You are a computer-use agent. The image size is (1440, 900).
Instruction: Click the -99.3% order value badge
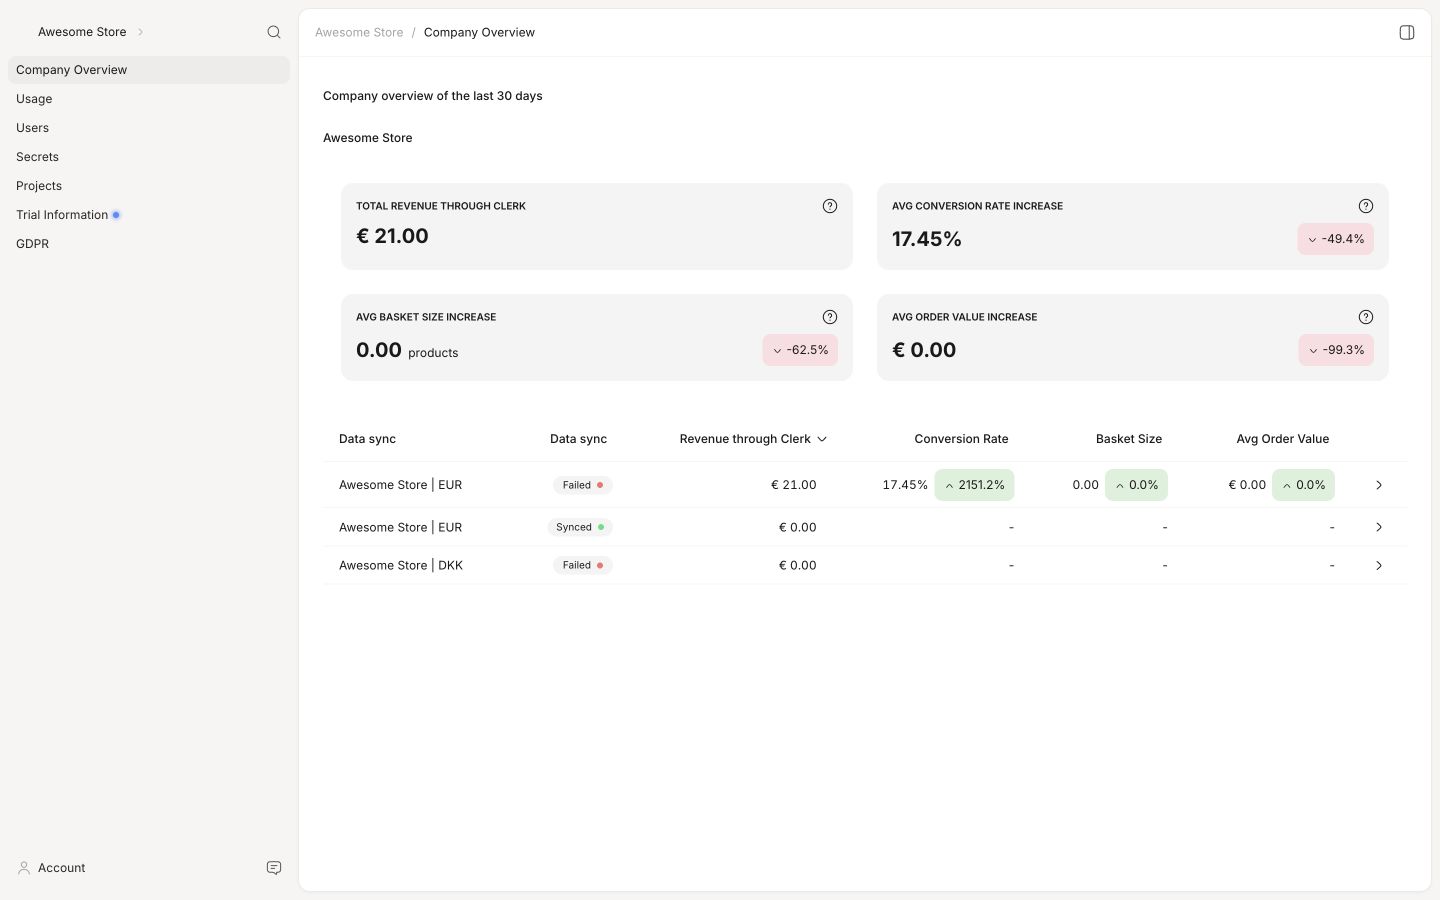pyautogui.click(x=1336, y=350)
